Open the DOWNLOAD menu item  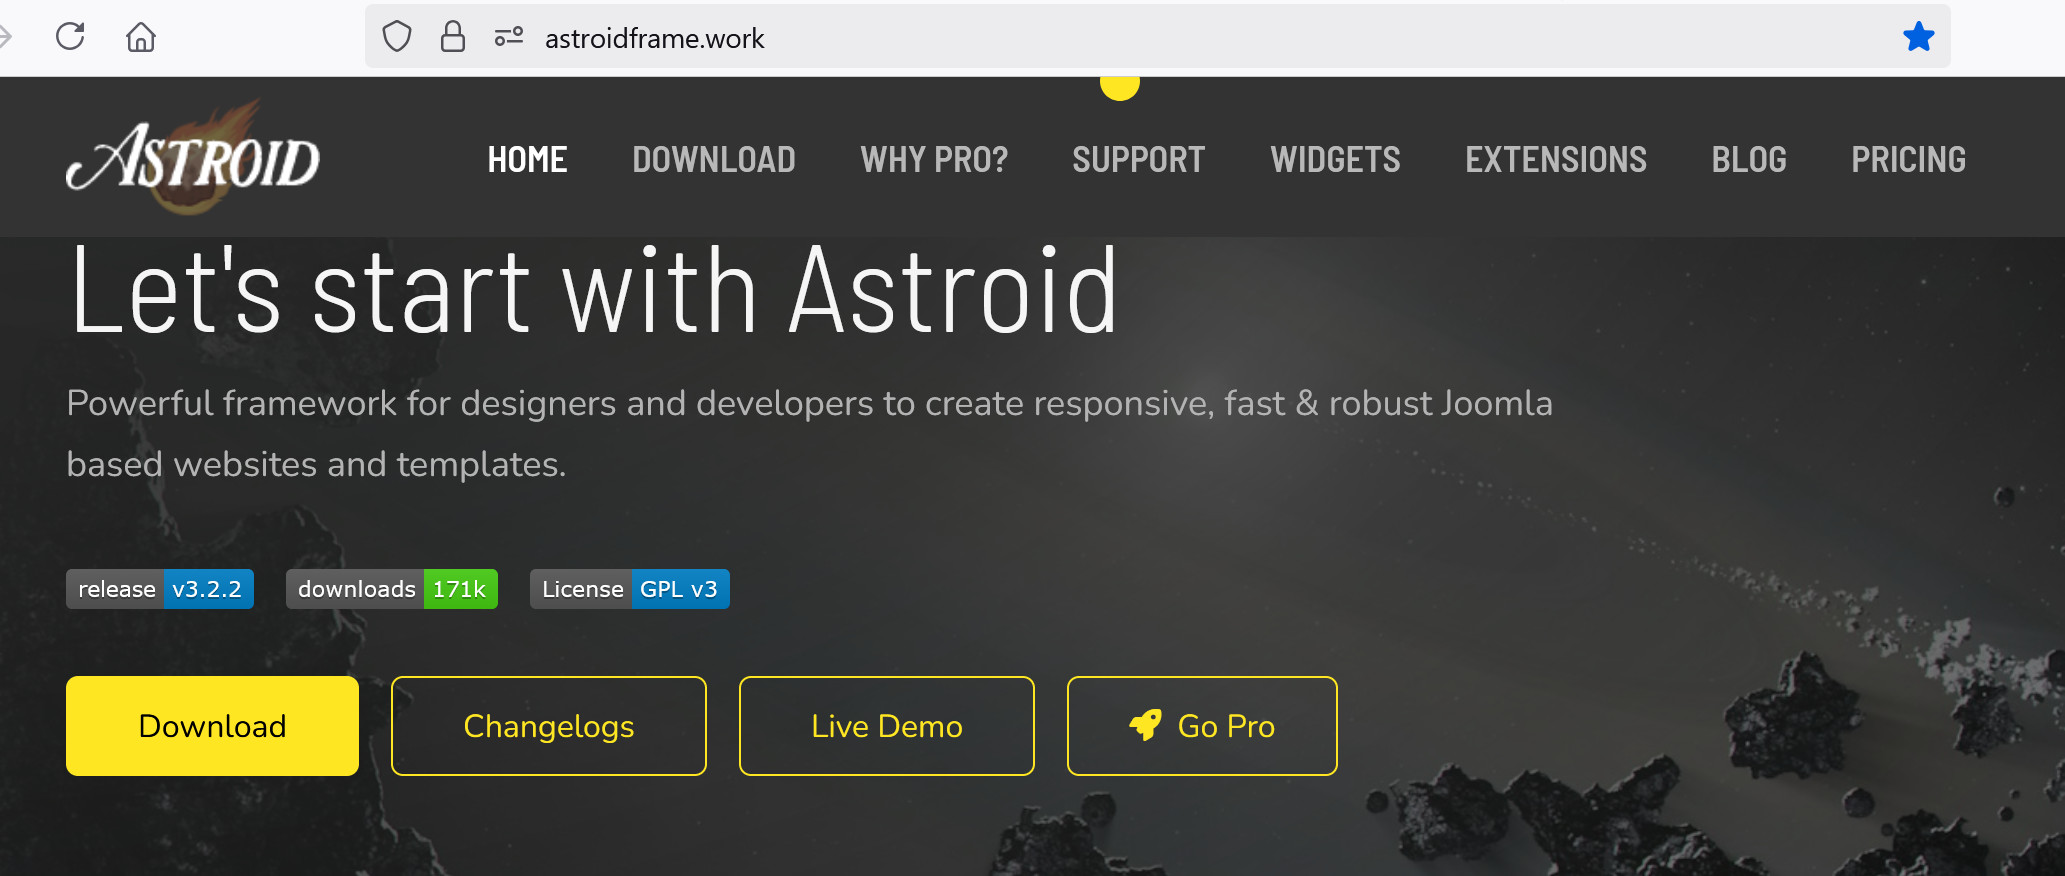click(714, 159)
